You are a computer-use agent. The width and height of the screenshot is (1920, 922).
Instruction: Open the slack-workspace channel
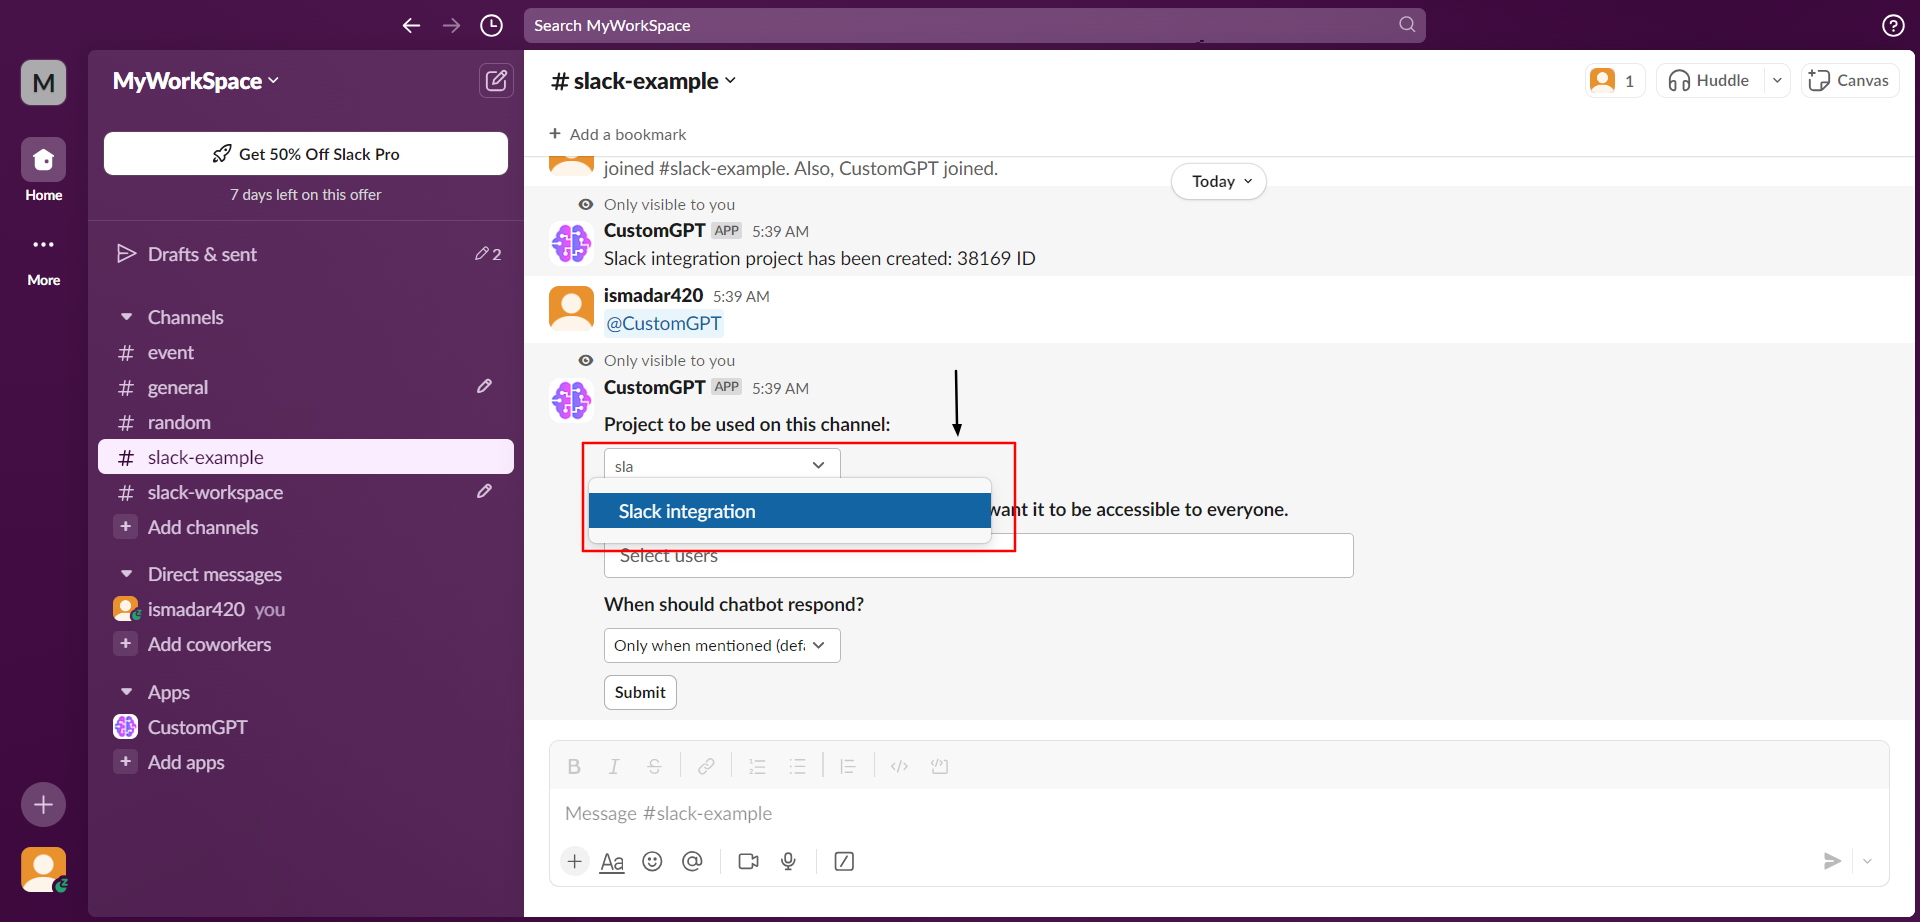[x=306, y=492]
